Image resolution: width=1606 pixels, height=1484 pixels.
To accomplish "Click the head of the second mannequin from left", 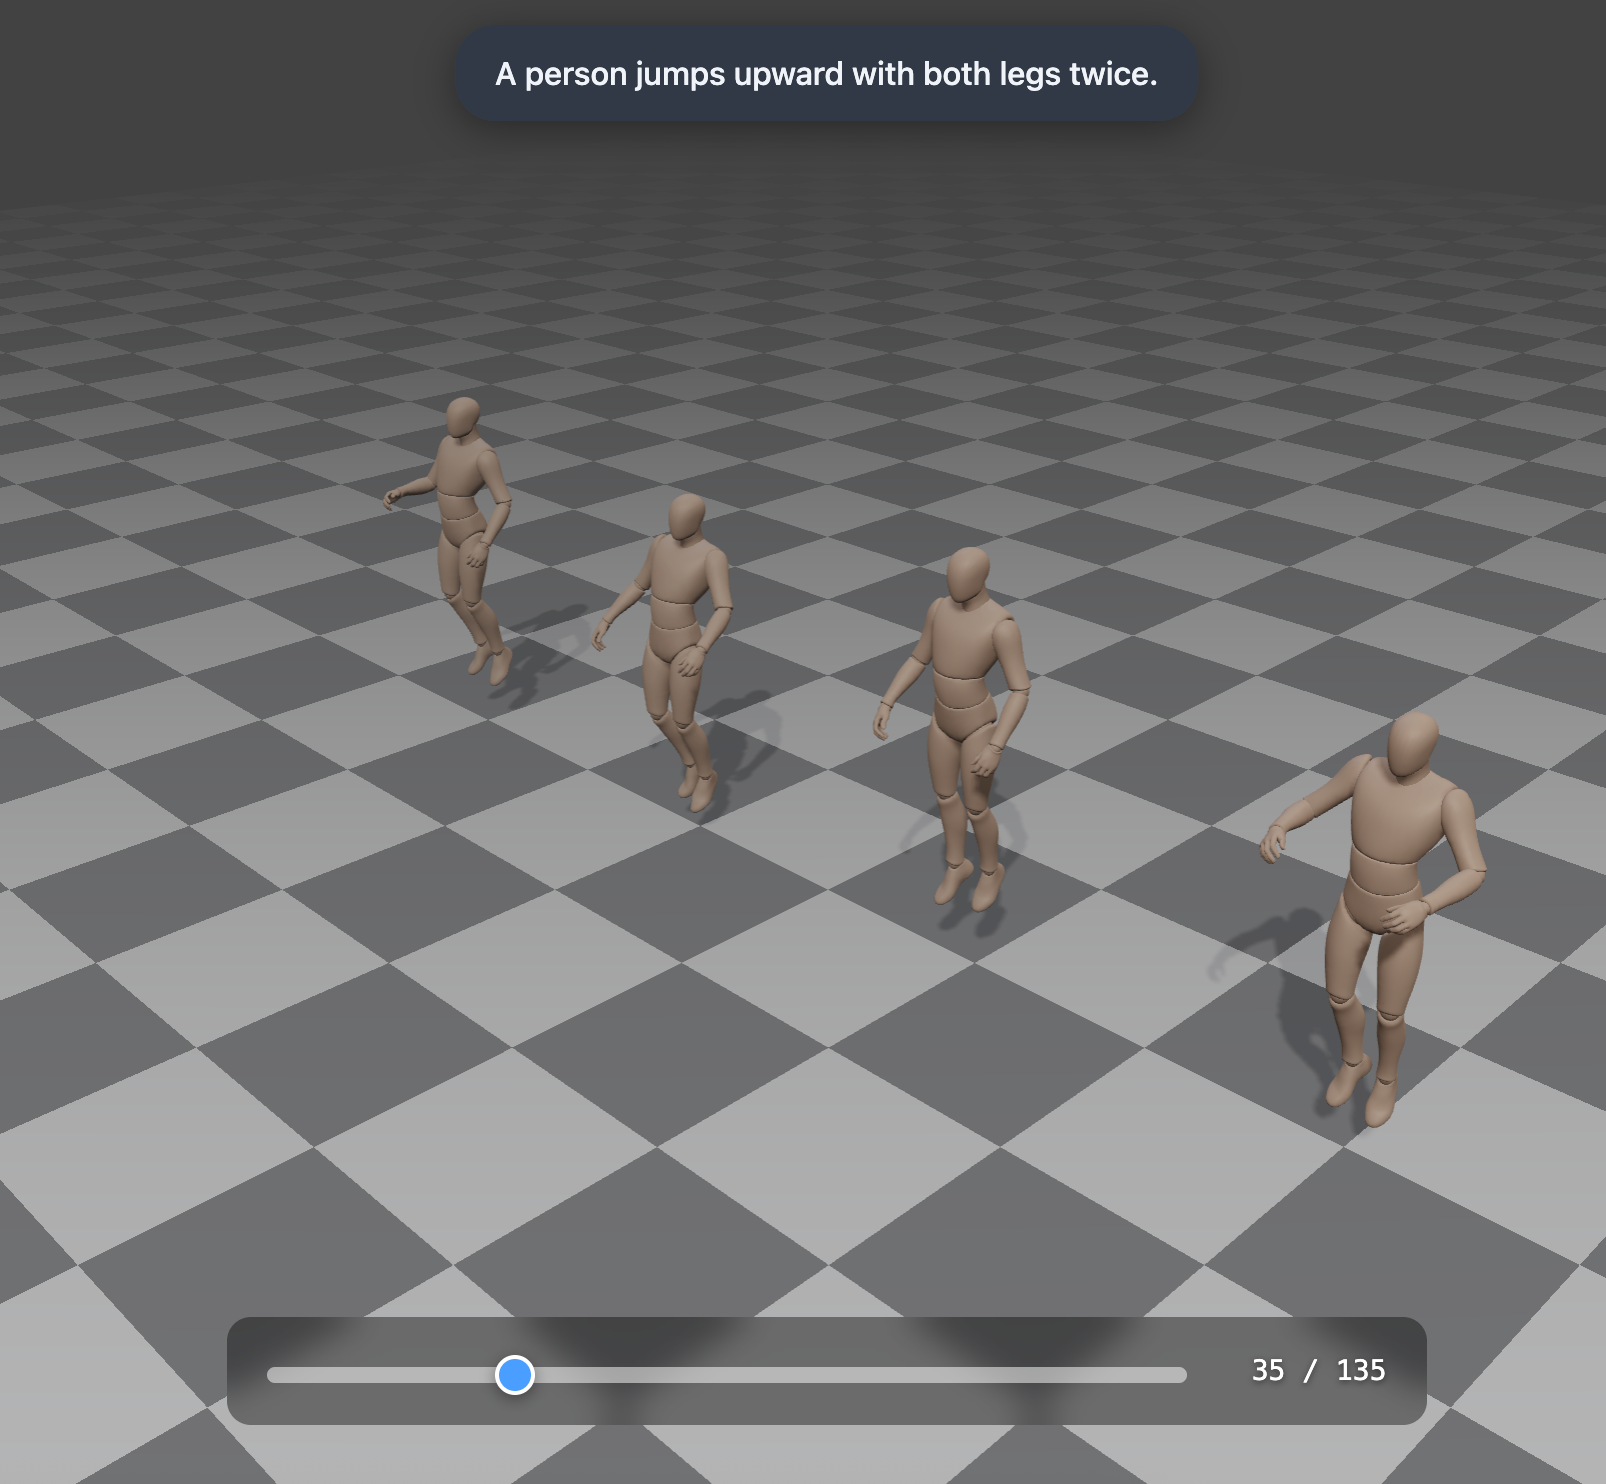I will coord(686,517).
